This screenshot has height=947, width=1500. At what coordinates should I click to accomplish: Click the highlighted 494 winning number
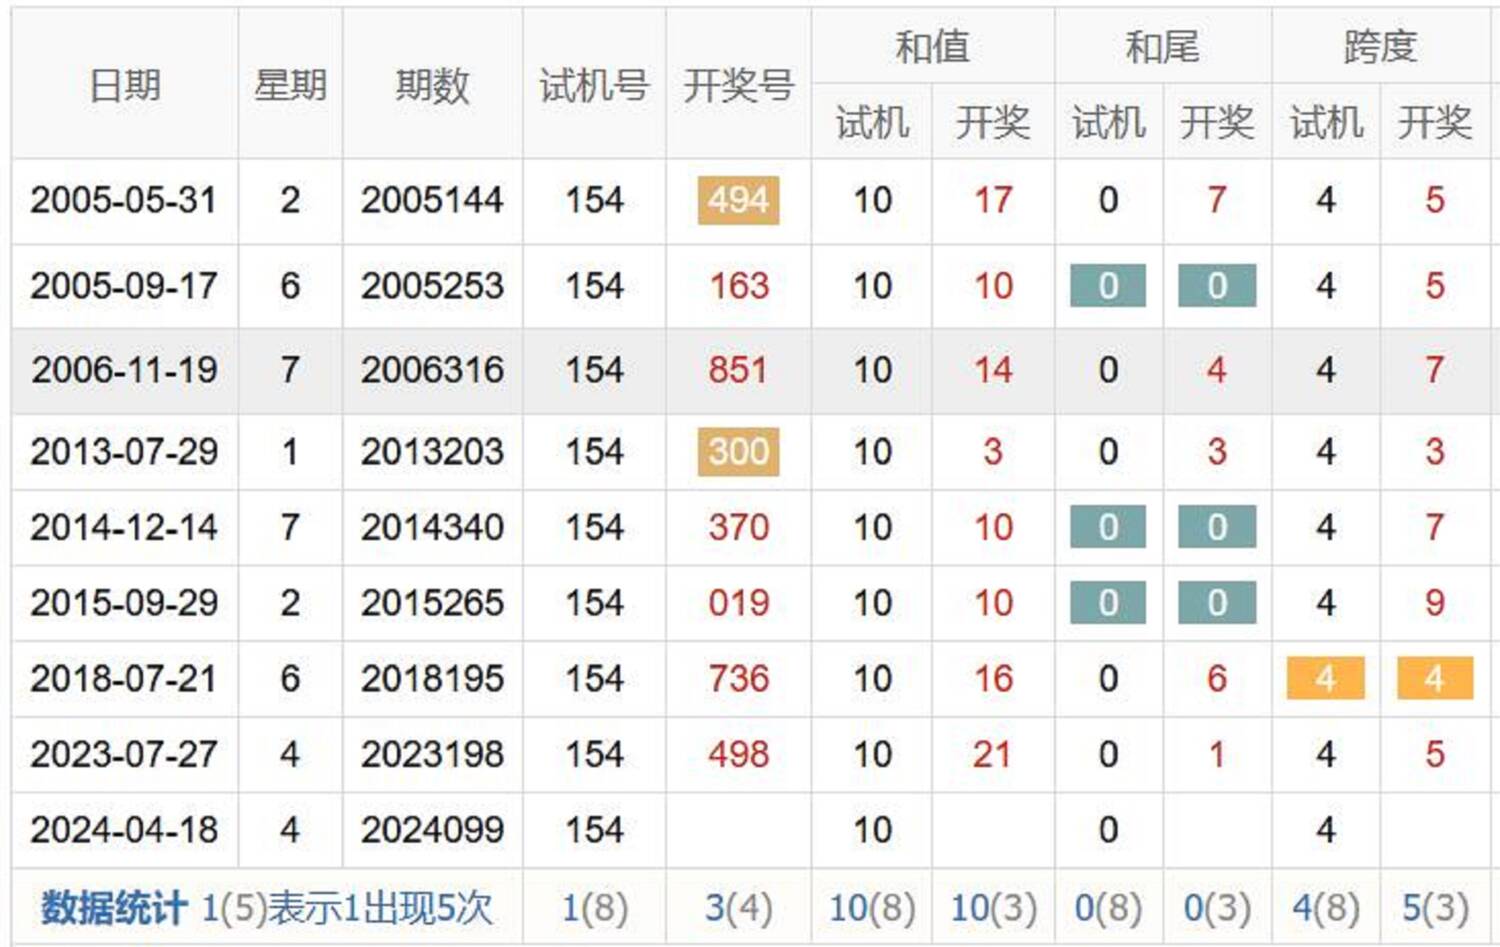[x=738, y=200]
